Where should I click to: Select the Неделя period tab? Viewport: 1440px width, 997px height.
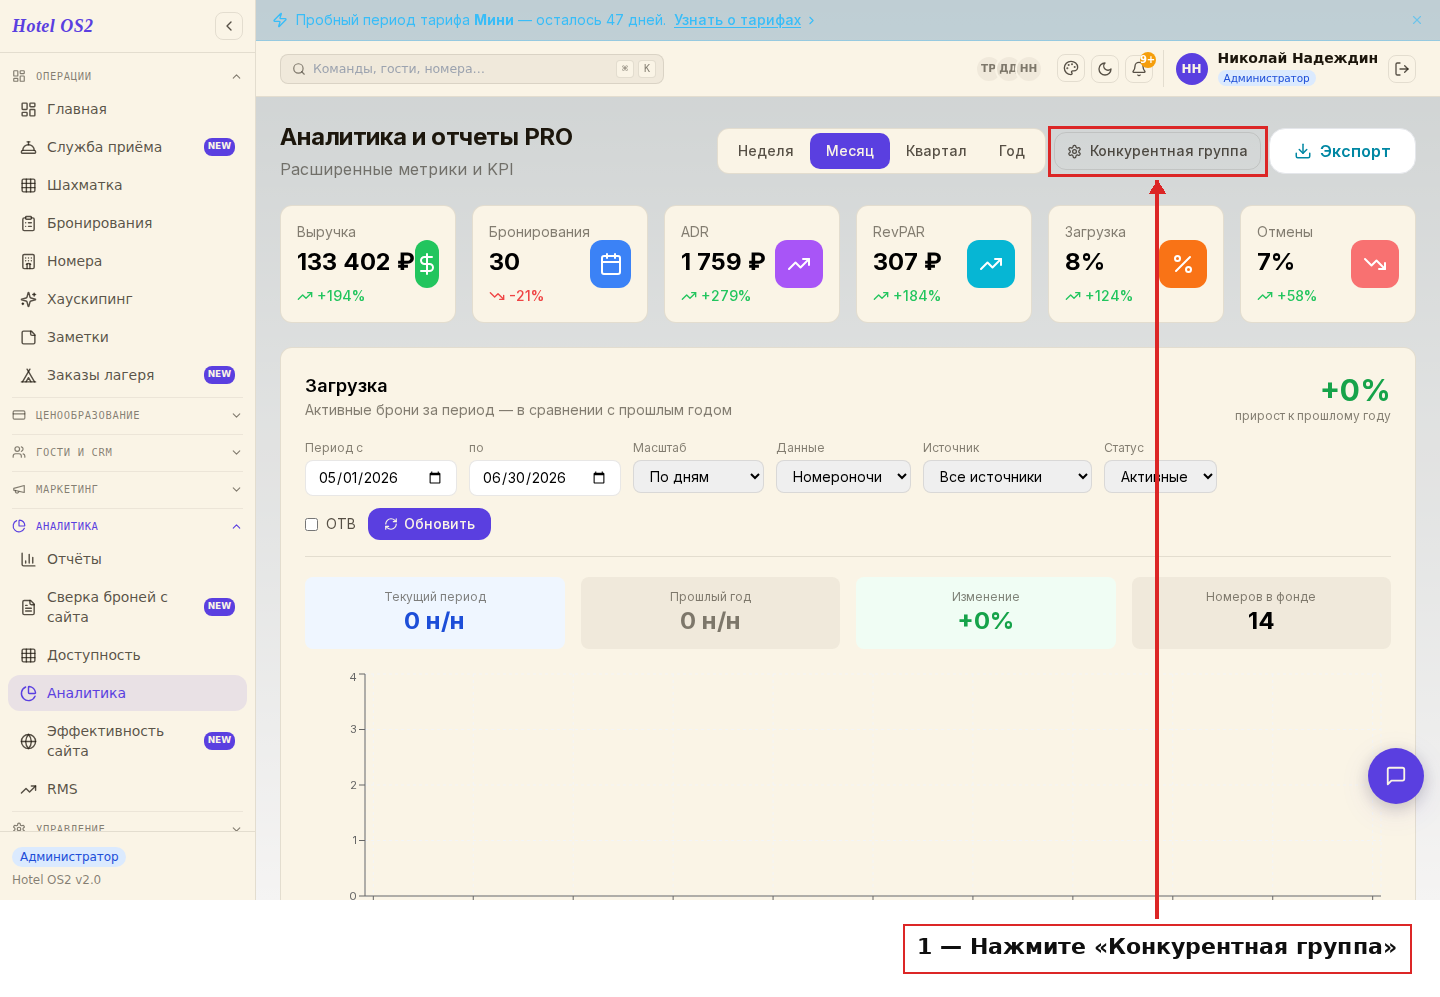pyautogui.click(x=765, y=151)
